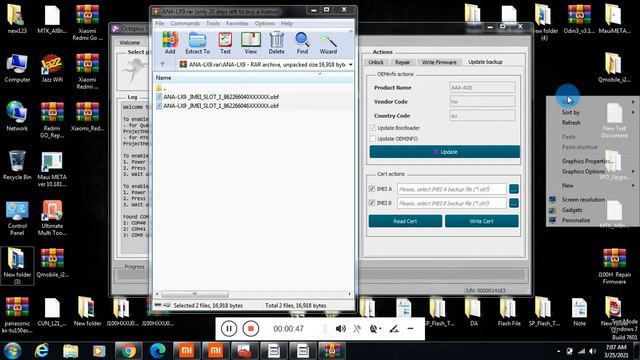Image resolution: width=640 pixels, height=360 pixels.
Task: Choose Personalize in the context menu
Action: click(576, 220)
